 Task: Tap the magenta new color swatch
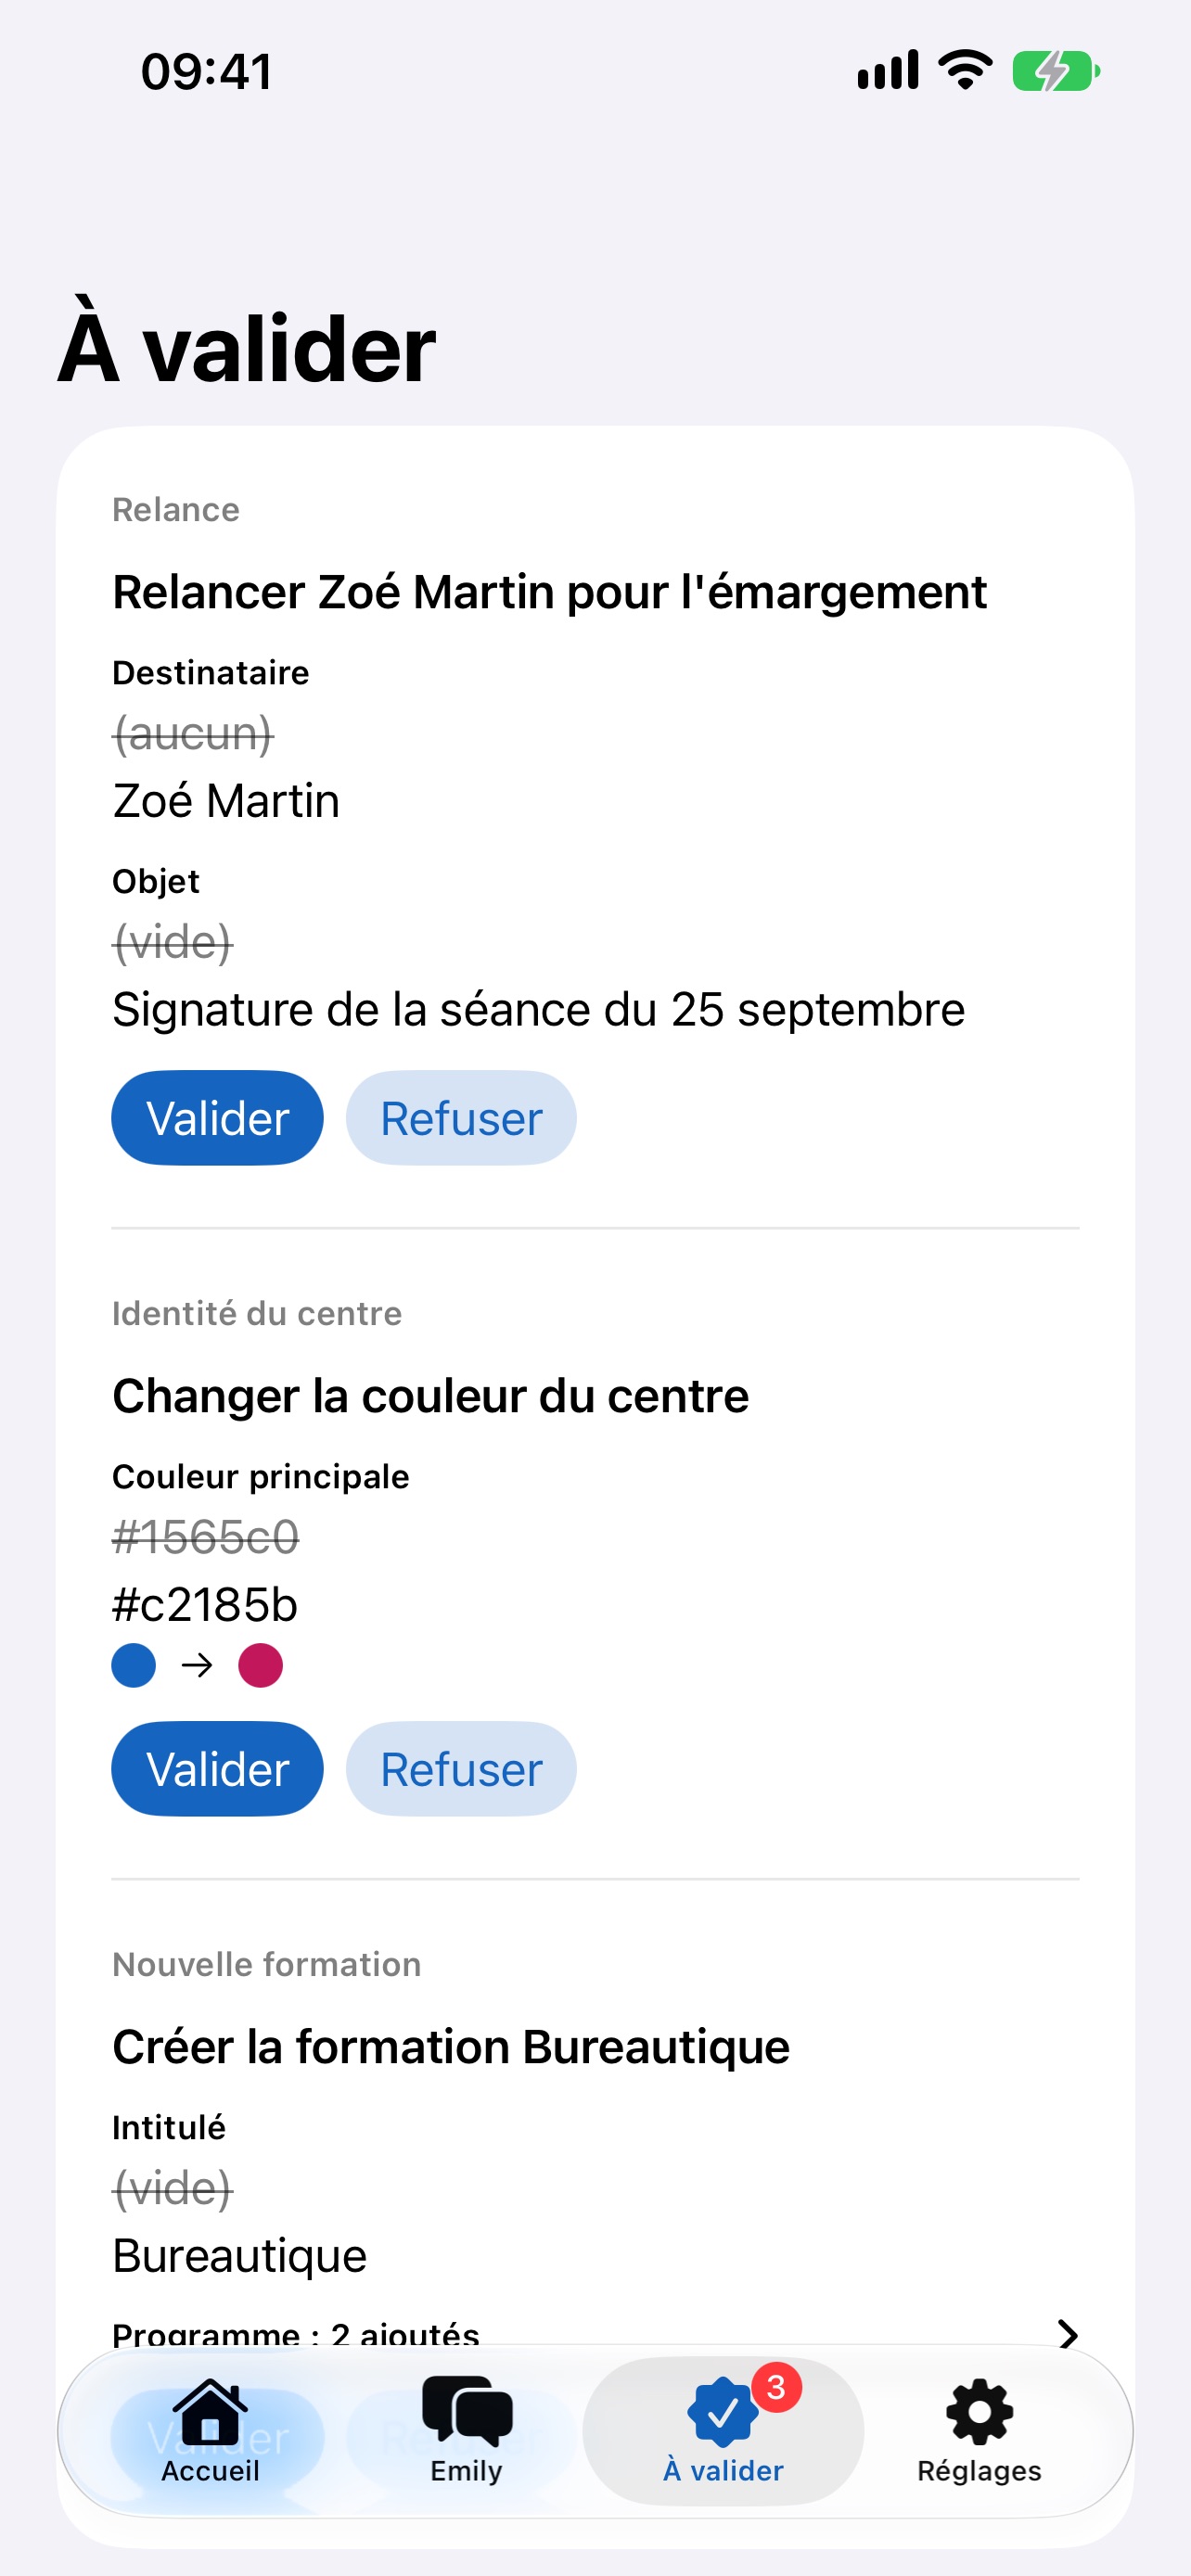[x=261, y=1665]
